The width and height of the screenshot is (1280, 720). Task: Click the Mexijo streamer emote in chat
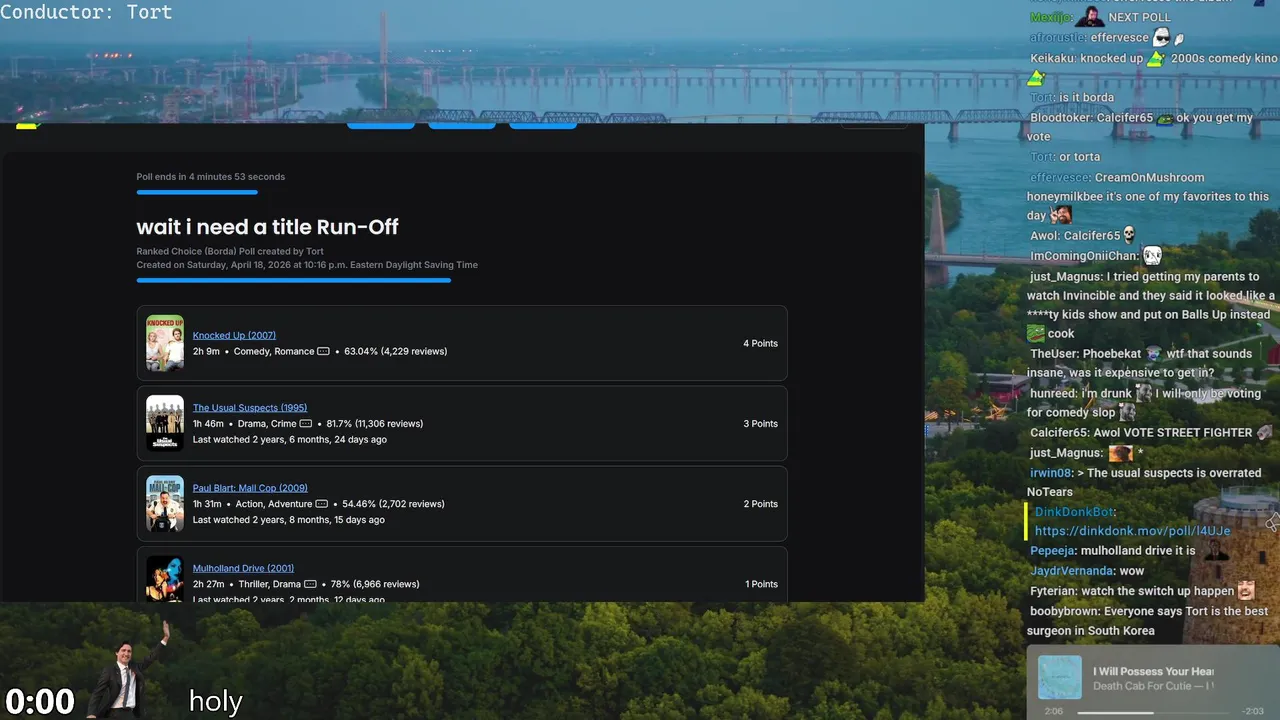(x=1091, y=16)
